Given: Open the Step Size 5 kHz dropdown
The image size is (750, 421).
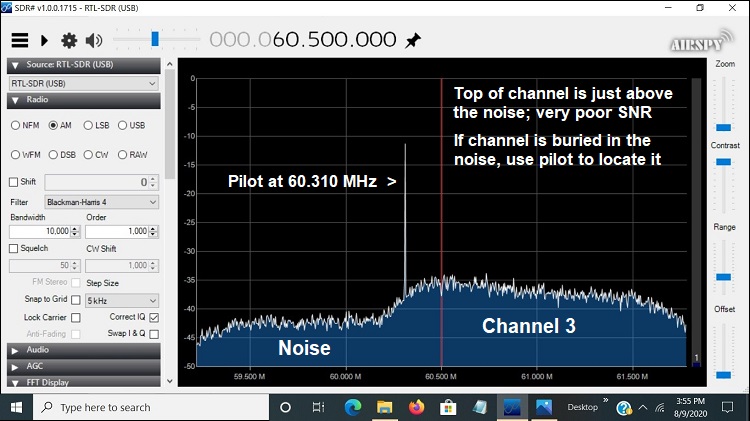Looking at the screenshot, I should coord(122,300).
